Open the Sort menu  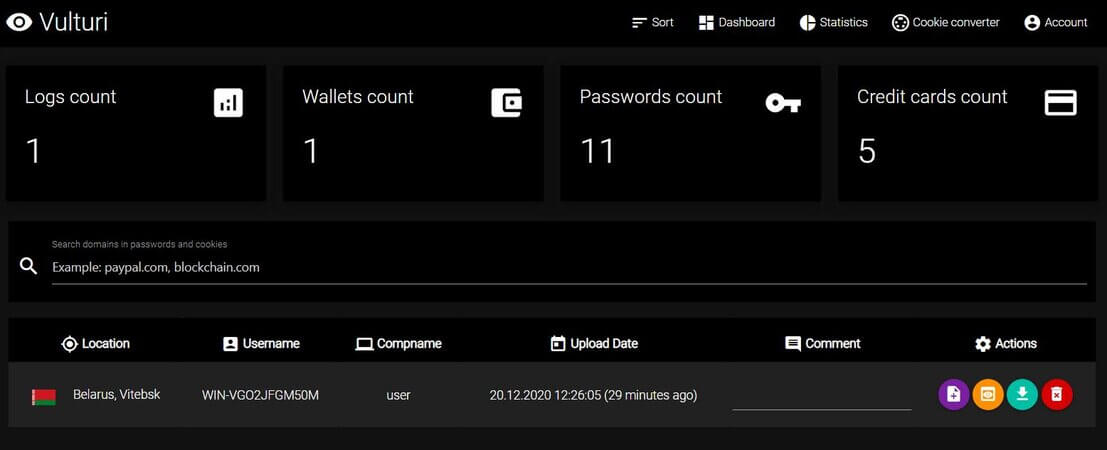[x=653, y=22]
